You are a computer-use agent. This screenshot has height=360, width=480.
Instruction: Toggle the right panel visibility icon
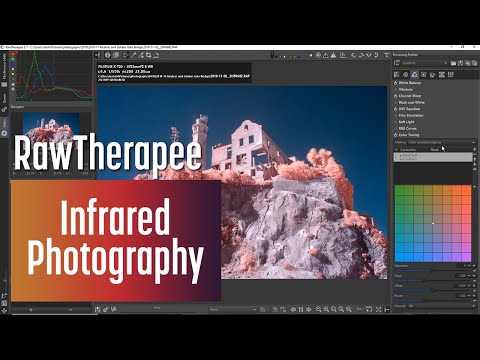coord(387,309)
